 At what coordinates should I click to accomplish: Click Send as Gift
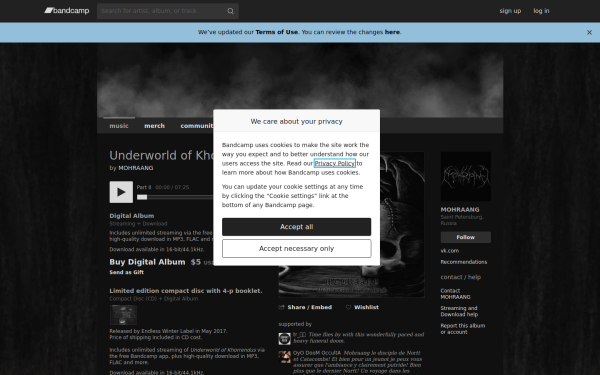point(127,272)
